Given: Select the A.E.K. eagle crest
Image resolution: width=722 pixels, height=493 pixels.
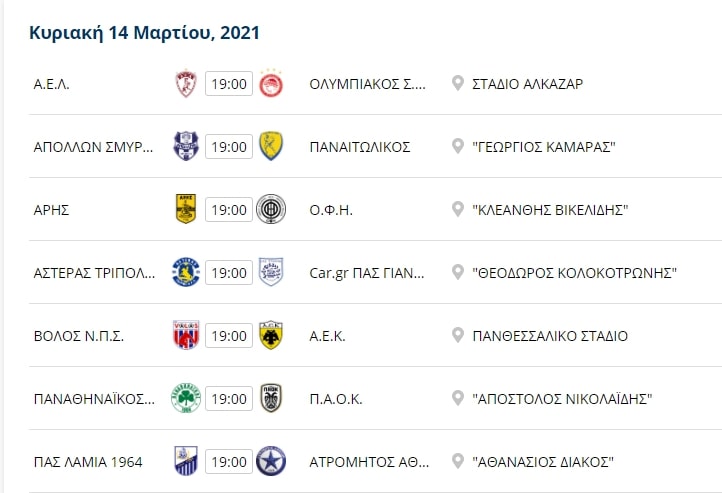Looking at the screenshot, I should [271, 336].
